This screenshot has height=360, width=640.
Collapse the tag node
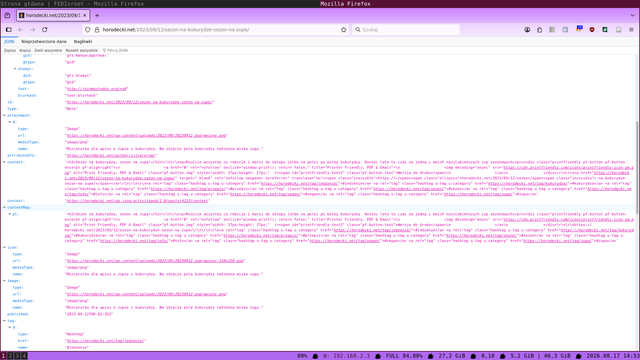pos(4,321)
